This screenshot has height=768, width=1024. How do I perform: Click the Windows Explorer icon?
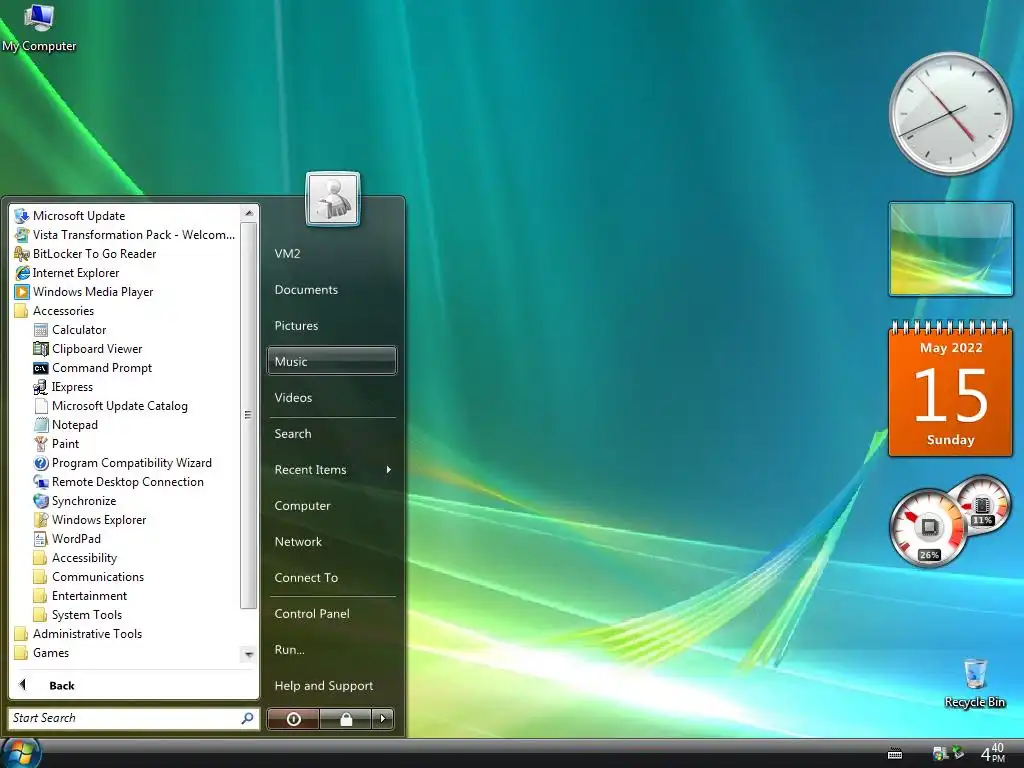(x=40, y=519)
